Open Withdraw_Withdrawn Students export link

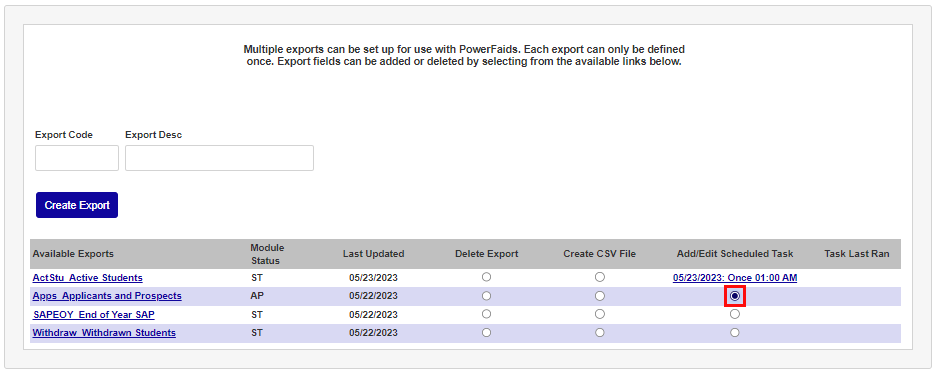104,333
